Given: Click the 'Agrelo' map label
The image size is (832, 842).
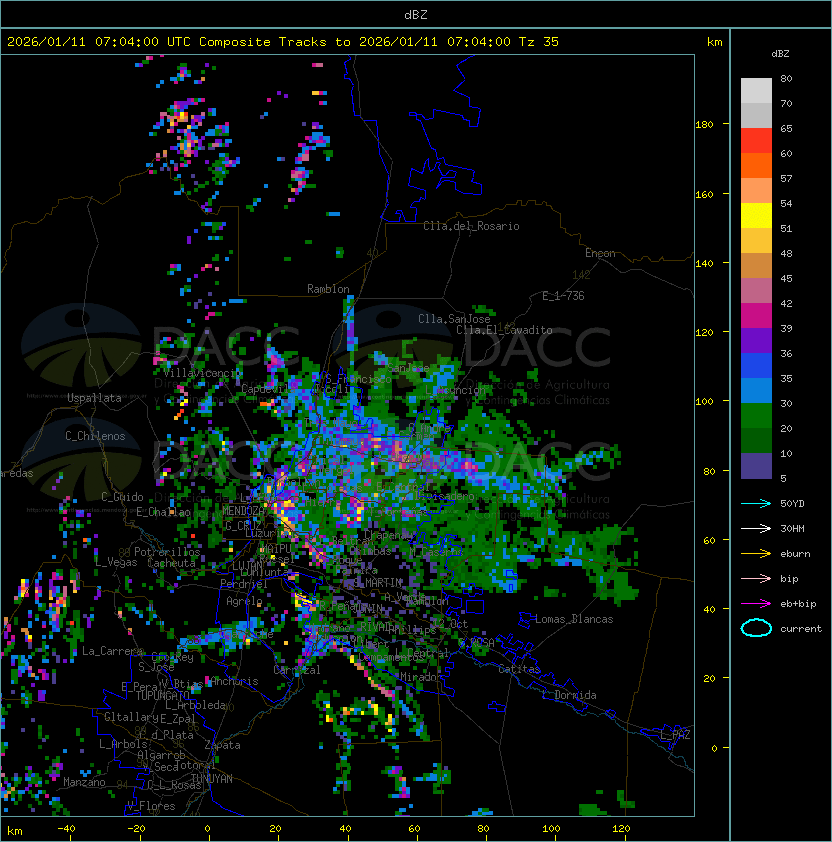Looking at the screenshot, I should [244, 601].
